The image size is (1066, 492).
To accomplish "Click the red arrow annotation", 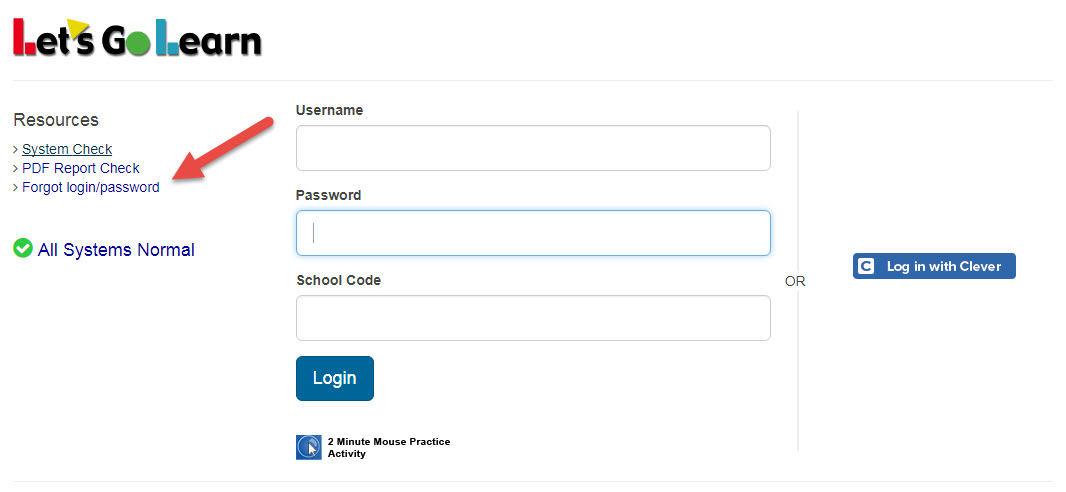I will pyautogui.click(x=223, y=149).
